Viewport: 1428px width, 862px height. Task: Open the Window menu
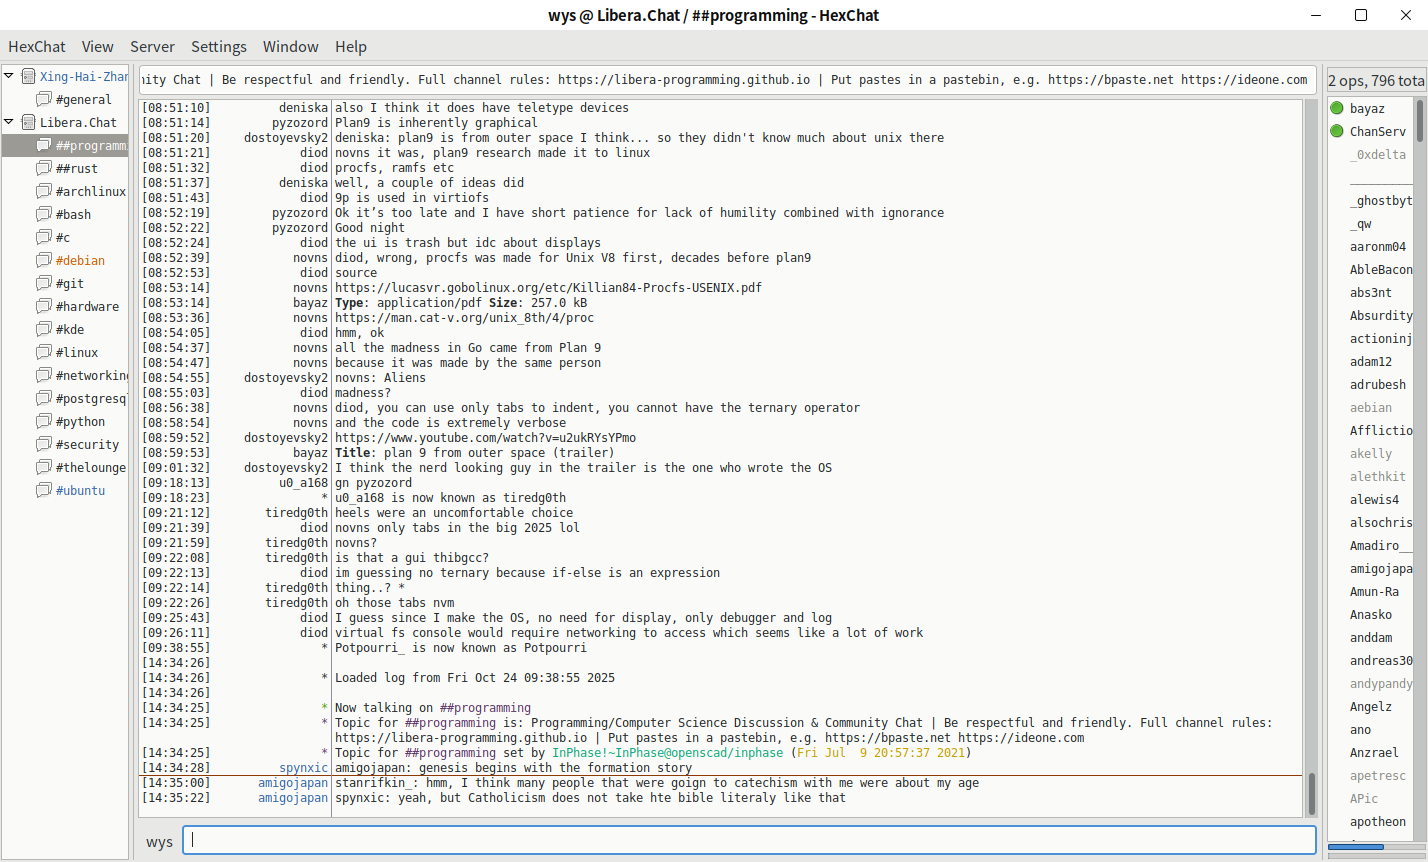coord(290,47)
